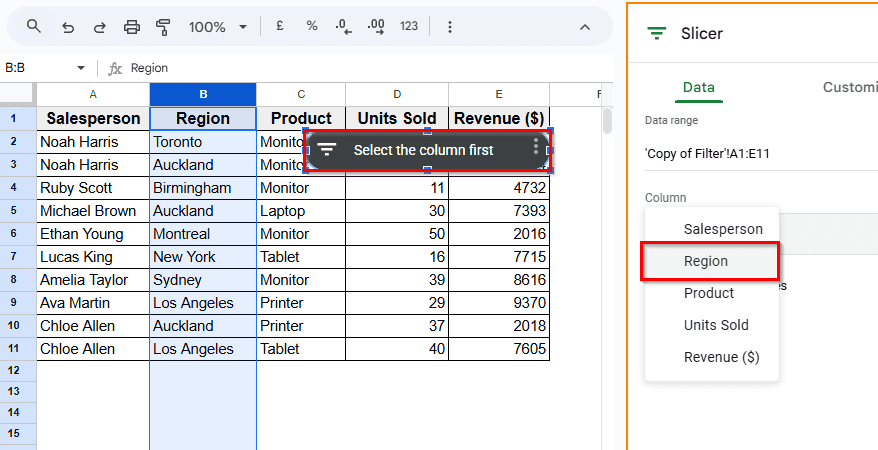Decrease decimal places button

coord(343,27)
